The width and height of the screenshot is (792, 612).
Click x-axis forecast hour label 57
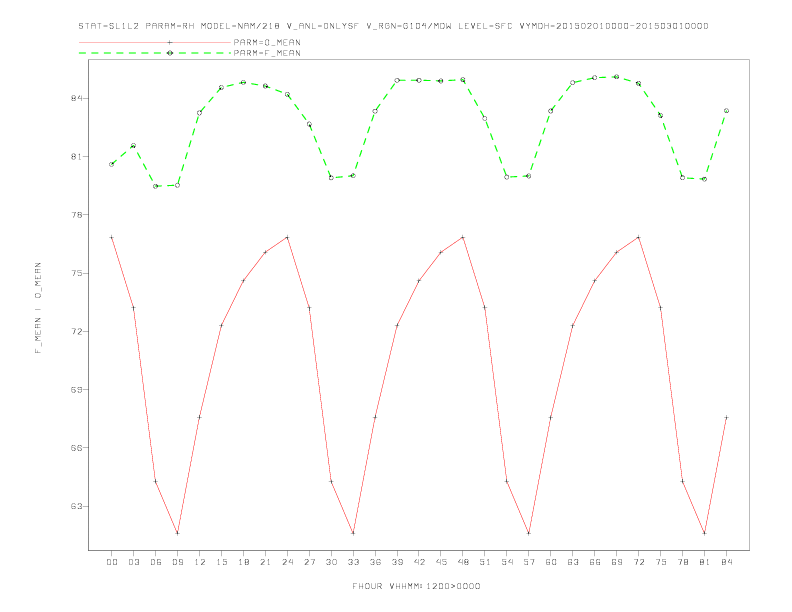pyautogui.click(x=529, y=562)
